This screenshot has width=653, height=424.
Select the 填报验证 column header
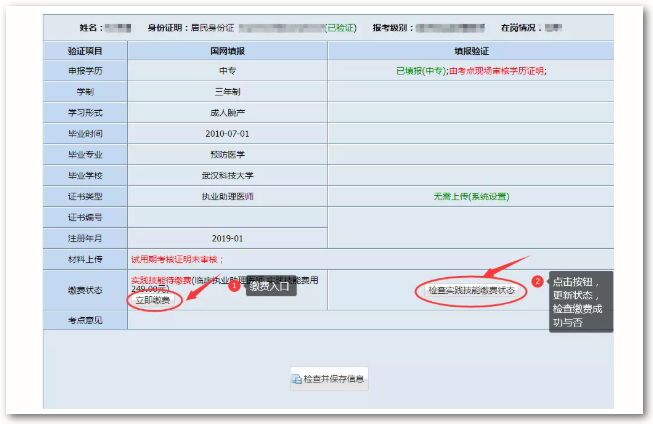point(470,50)
